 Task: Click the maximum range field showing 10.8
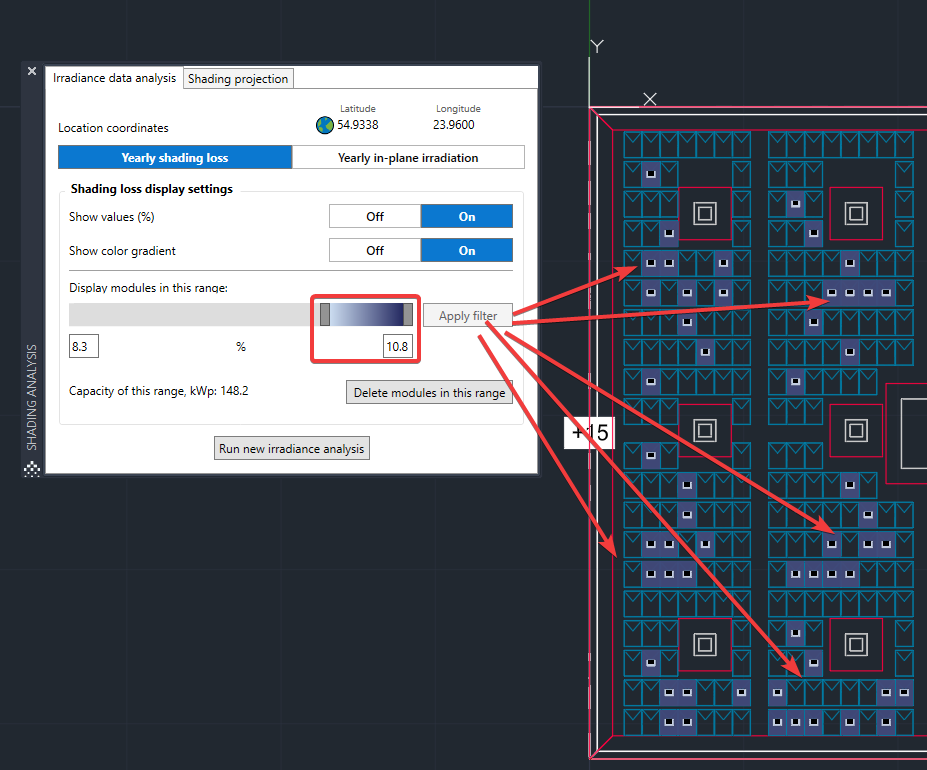(x=397, y=347)
